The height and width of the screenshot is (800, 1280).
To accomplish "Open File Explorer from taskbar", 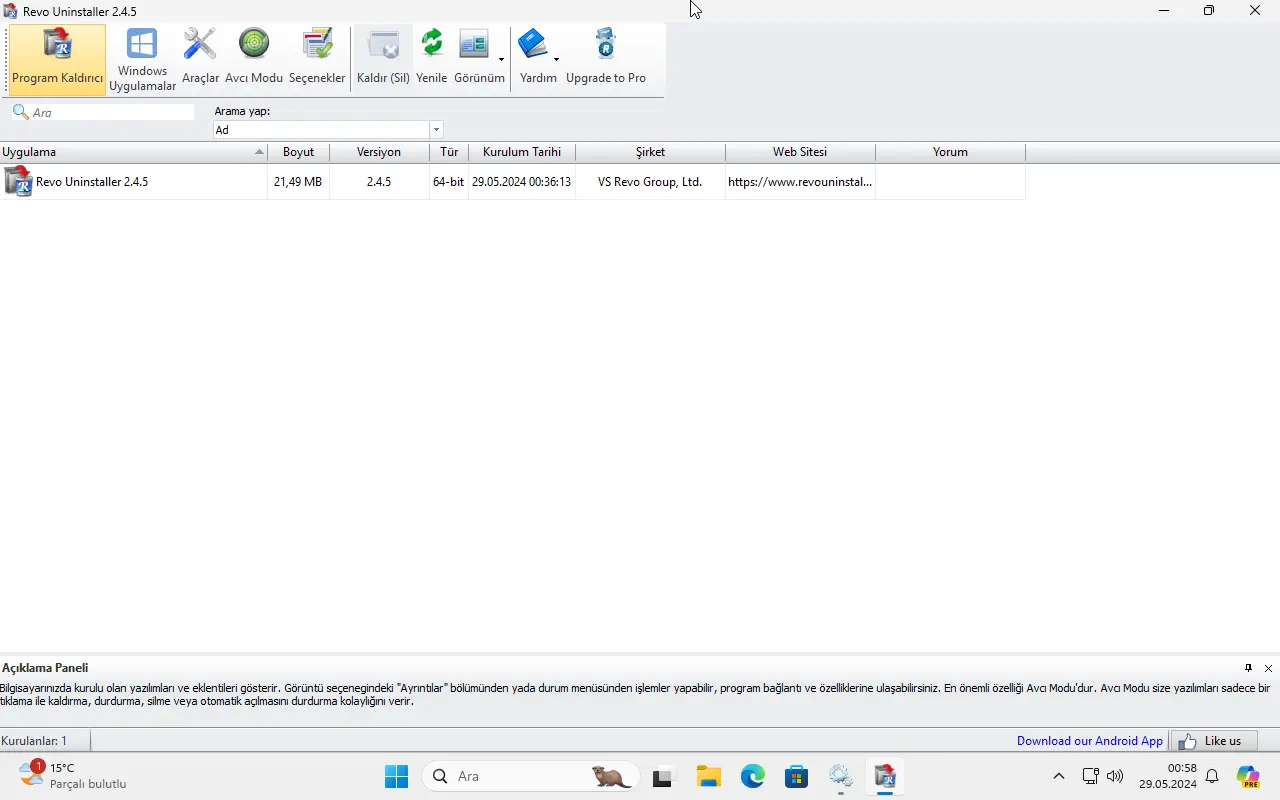I will point(709,776).
